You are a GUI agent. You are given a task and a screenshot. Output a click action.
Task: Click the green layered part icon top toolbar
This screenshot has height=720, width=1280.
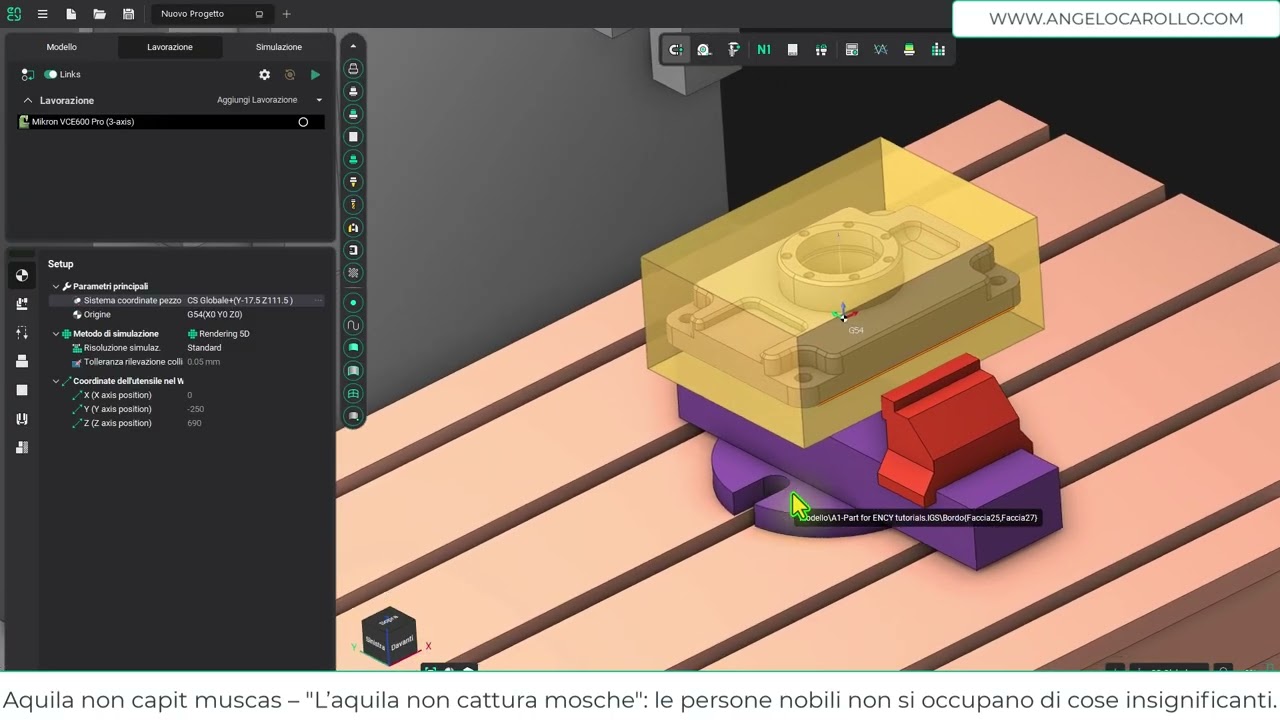909,50
